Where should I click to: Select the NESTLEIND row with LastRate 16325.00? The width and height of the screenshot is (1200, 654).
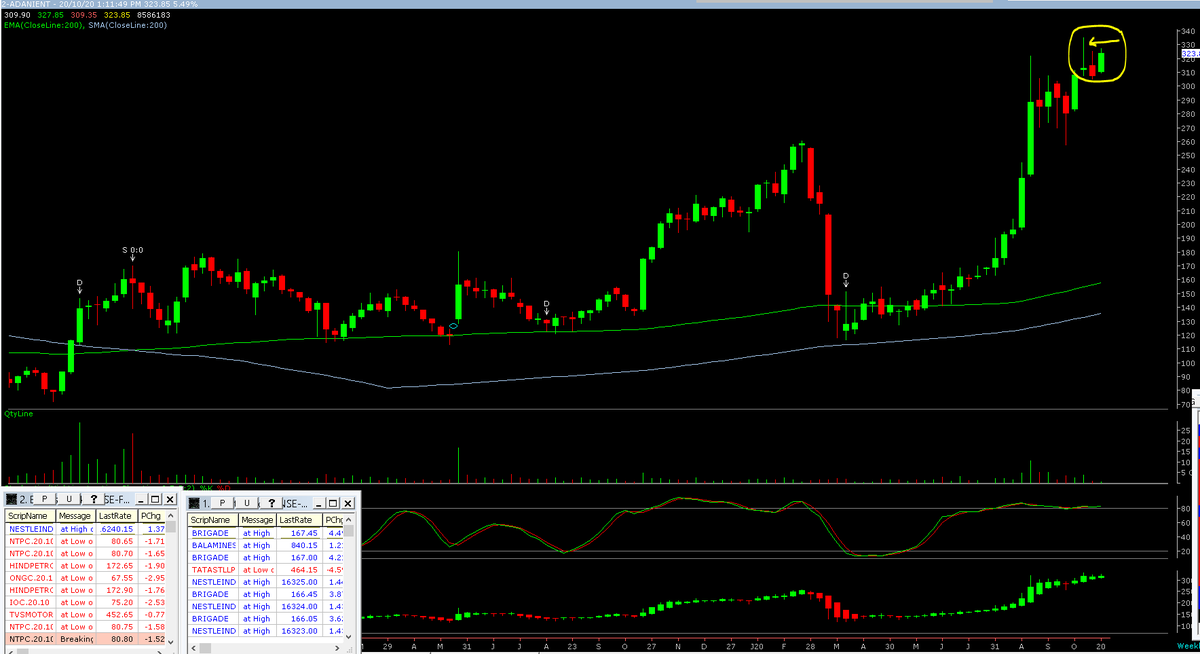[265, 582]
